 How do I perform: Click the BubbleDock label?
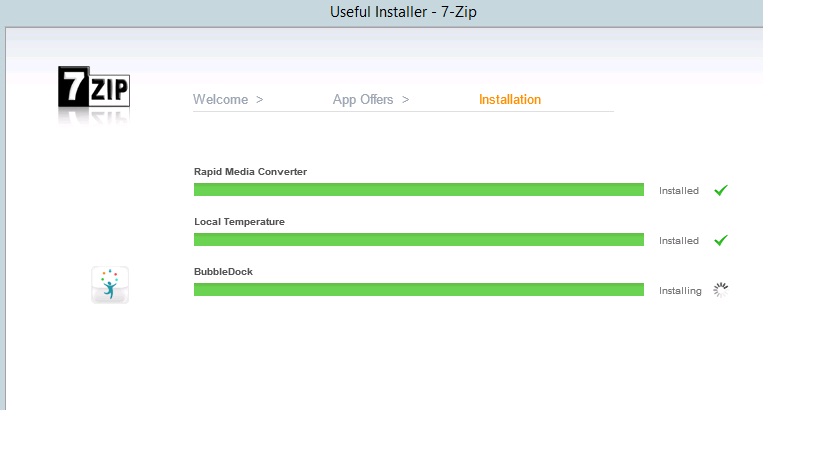coord(223,271)
